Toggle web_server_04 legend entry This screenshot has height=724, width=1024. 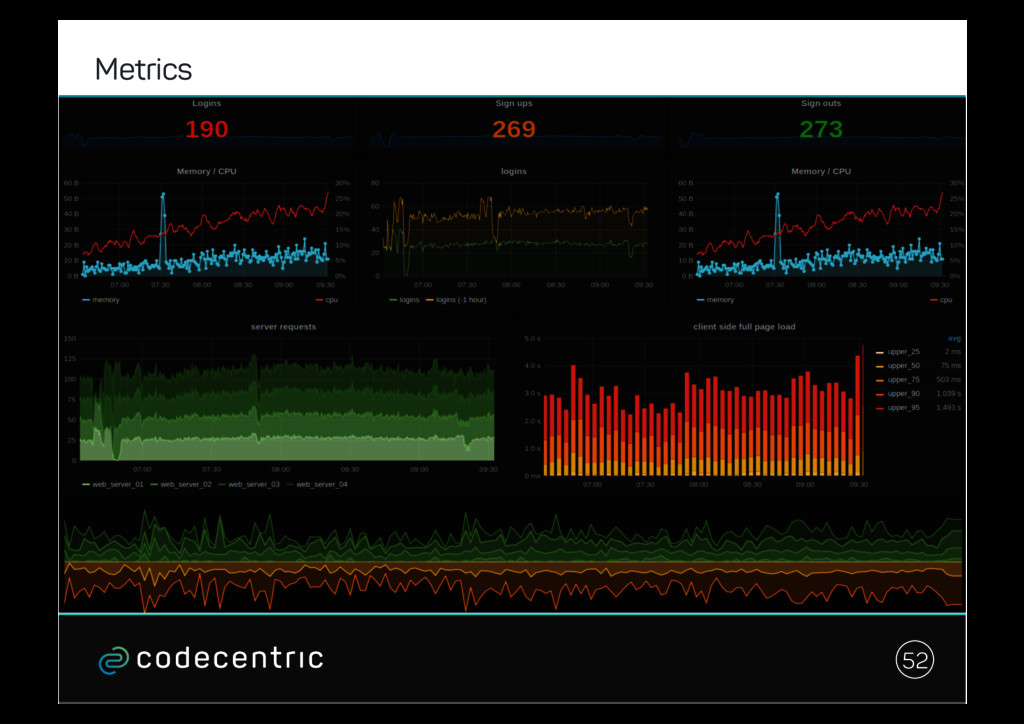[317, 484]
